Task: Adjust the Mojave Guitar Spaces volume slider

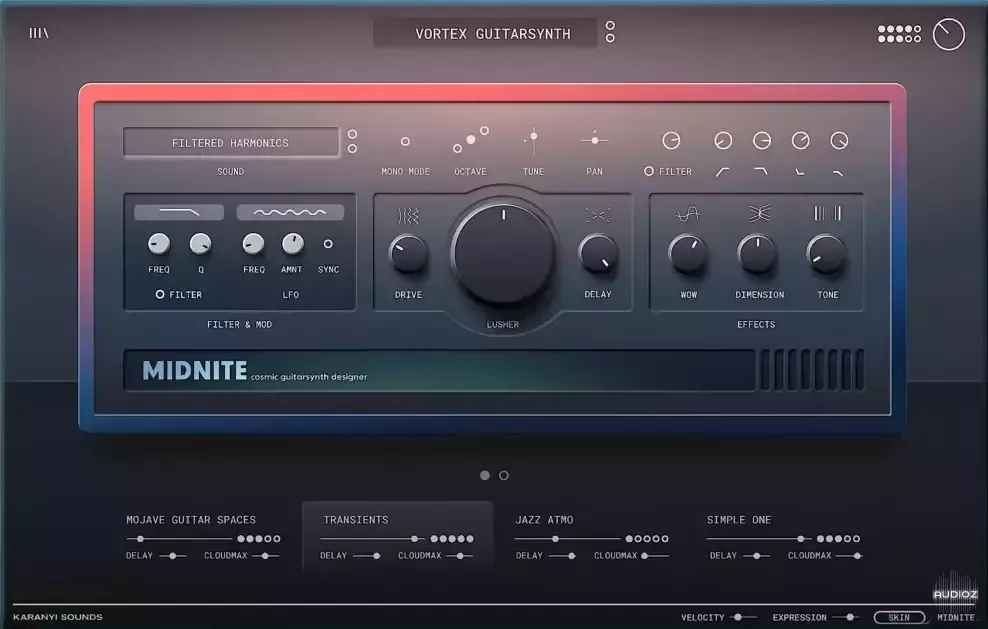Action: point(180,539)
